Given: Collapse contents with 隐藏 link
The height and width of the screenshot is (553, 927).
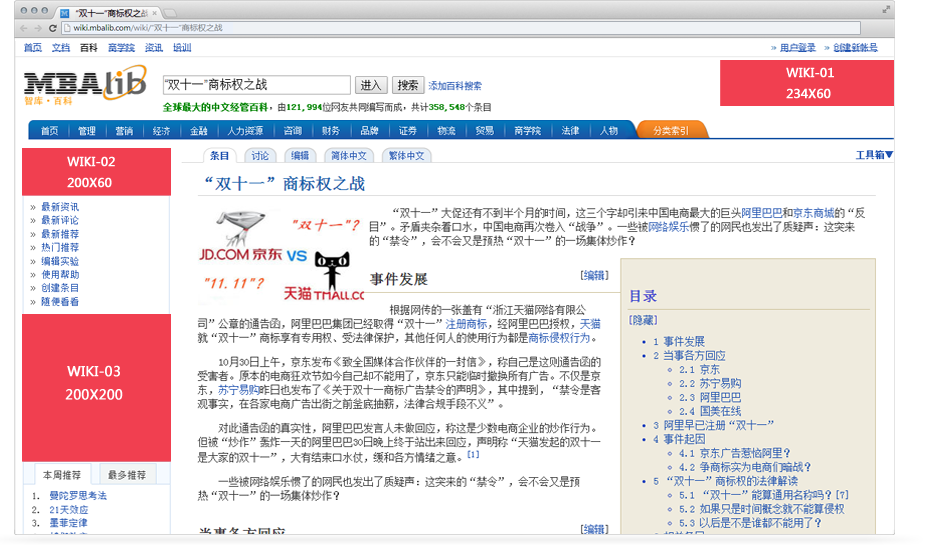Looking at the screenshot, I should pyautogui.click(x=643, y=320).
